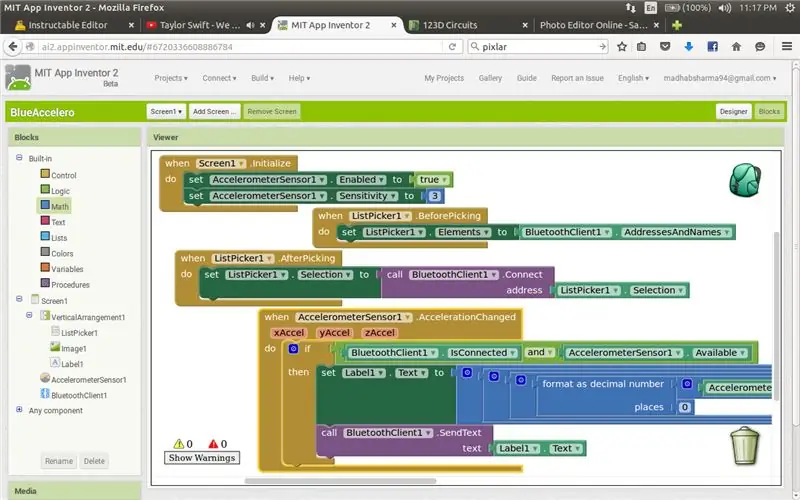Click Add Screen button
800x500 pixels.
click(x=214, y=111)
